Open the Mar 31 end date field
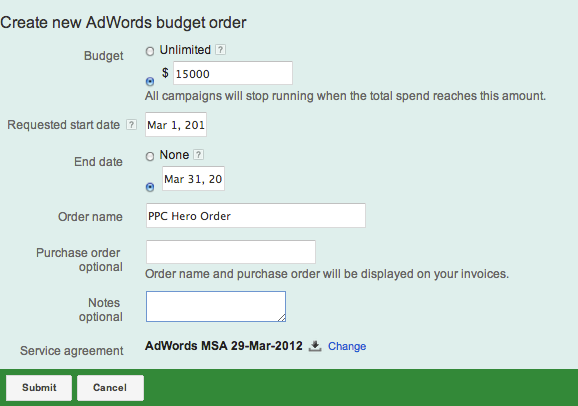 click(x=194, y=178)
